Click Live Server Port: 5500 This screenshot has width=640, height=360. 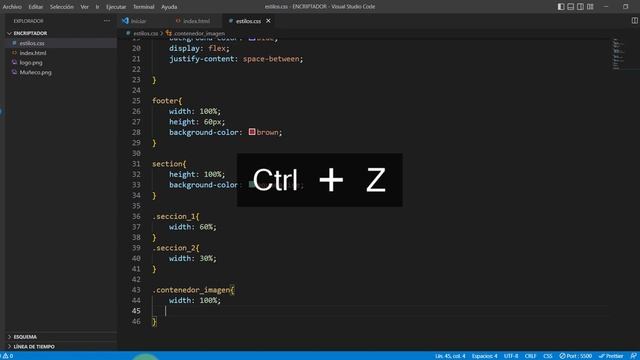click(x=576, y=356)
